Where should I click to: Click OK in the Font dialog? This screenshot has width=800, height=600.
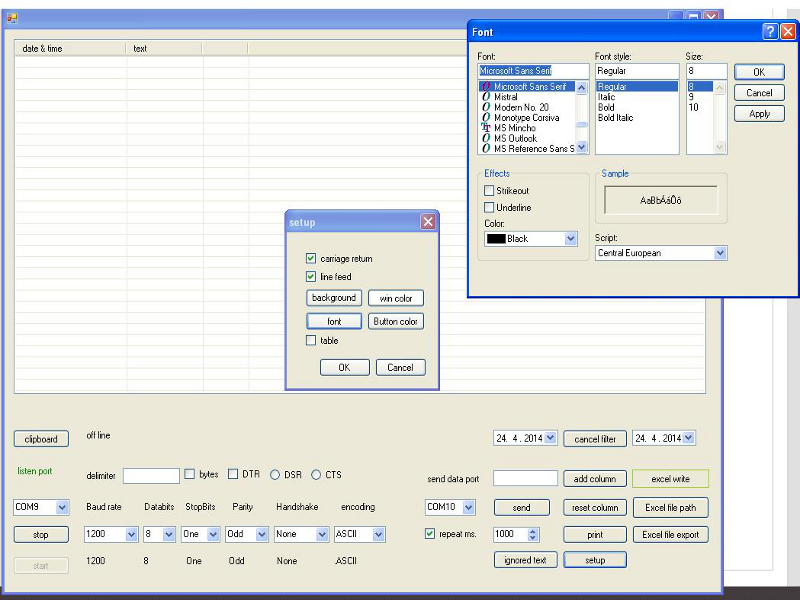tap(759, 72)
